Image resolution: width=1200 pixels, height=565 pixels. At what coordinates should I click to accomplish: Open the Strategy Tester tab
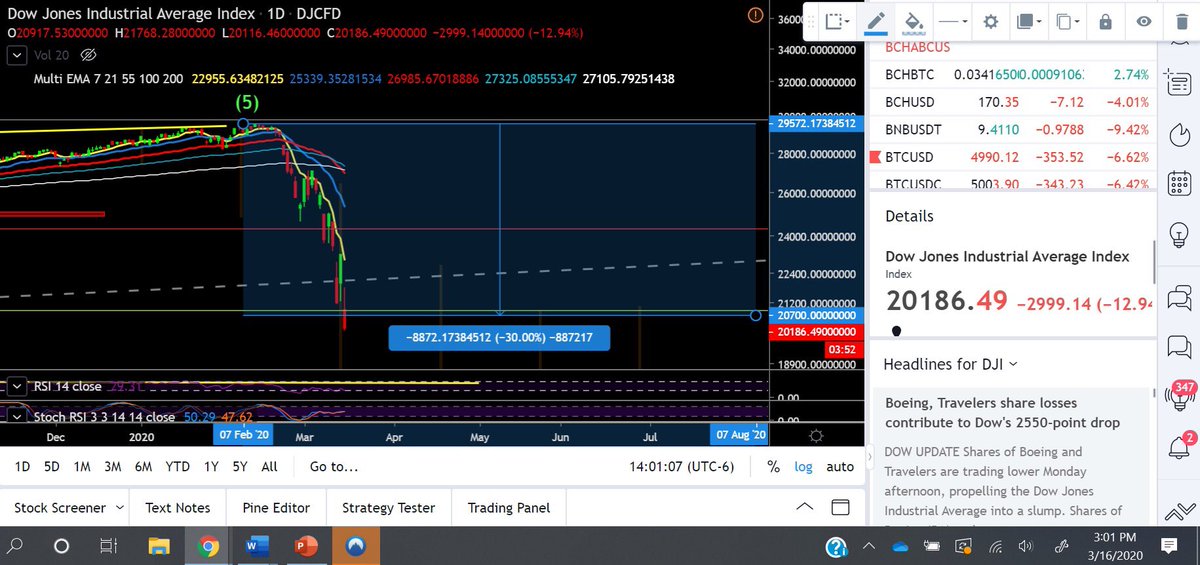(x=388, y=508)
